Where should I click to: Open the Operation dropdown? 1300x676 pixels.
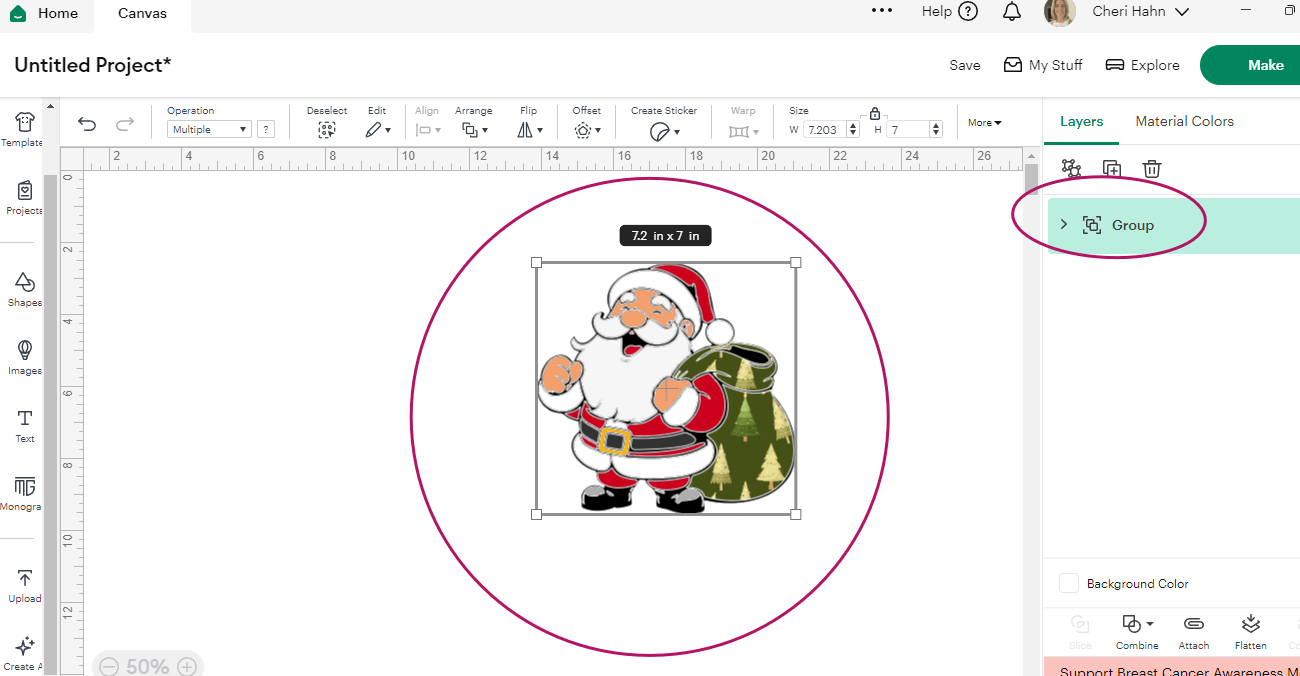tap(209, 129)
